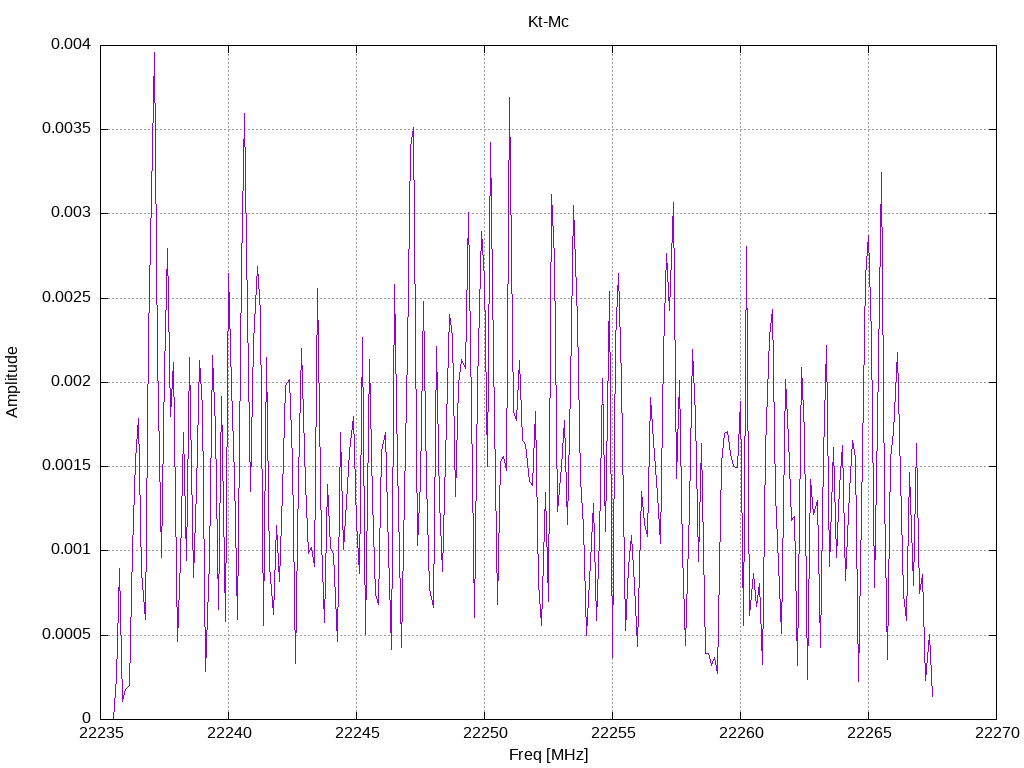Click the y-axis value 0.004
Viewport: 1024px width, 768px height.
tap(71, 44)
